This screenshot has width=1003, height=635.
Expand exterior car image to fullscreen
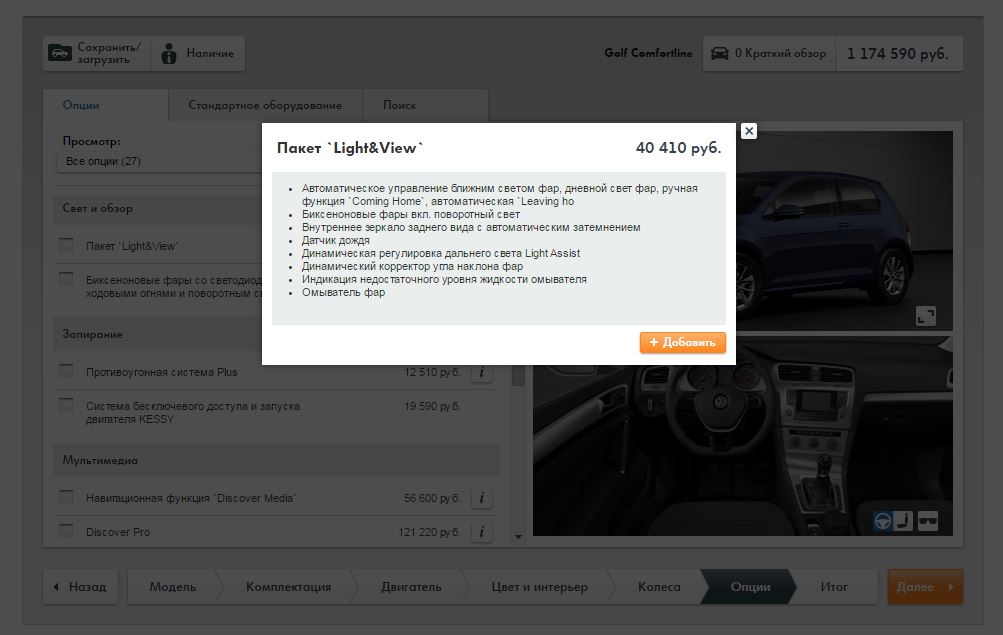point(926,316)
